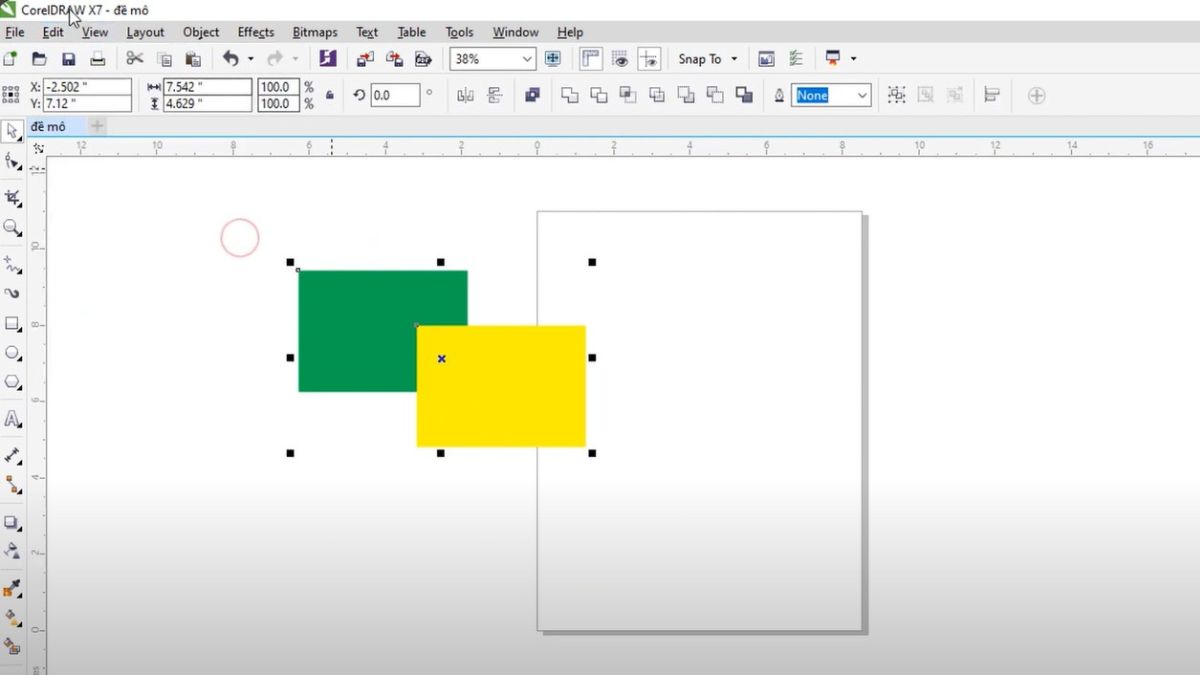Screen dimensions: 1200x675
Task: Click the Group objects icon
Action: coord(897,95)
